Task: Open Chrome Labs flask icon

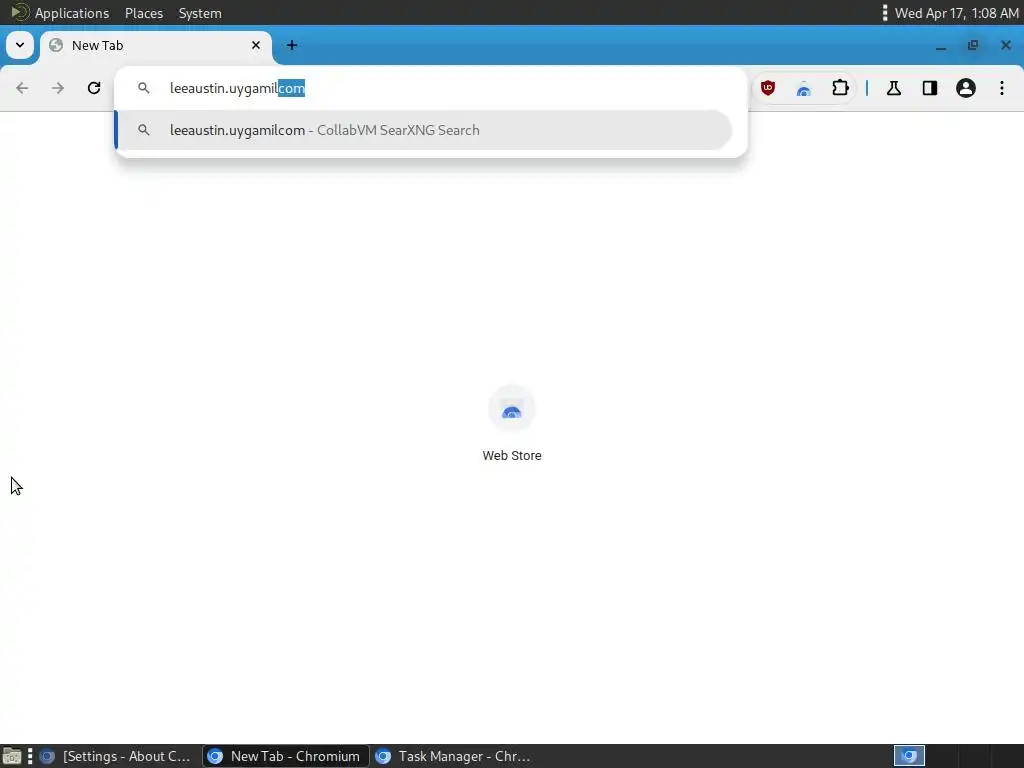Action: tap(894, 88)
